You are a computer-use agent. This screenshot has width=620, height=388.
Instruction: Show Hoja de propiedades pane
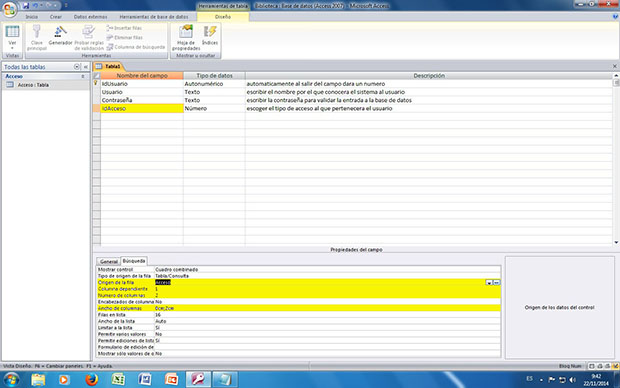tap(186, 38)
